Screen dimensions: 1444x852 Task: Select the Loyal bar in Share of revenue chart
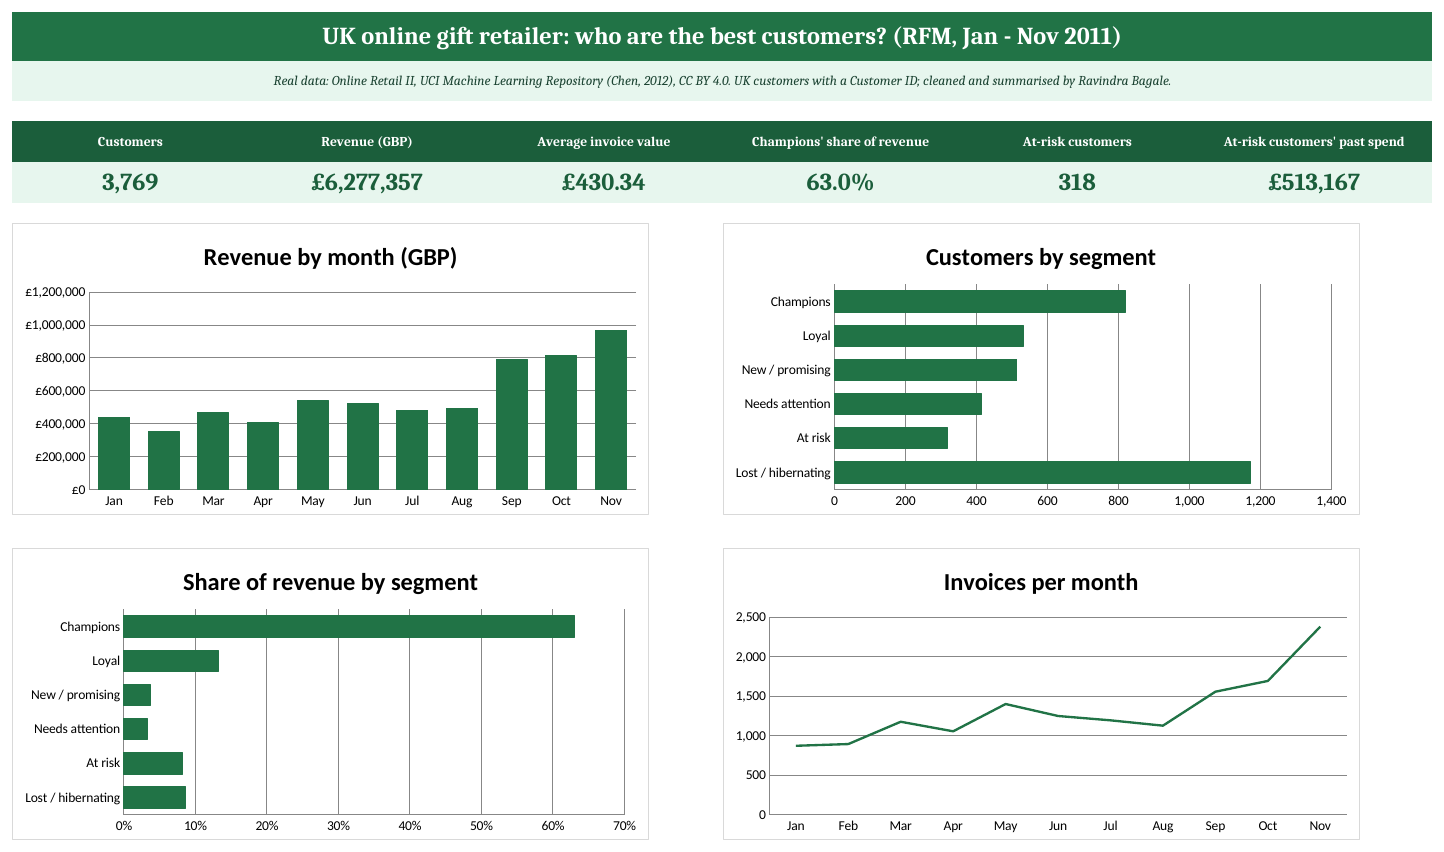click(x=171, y=661)
